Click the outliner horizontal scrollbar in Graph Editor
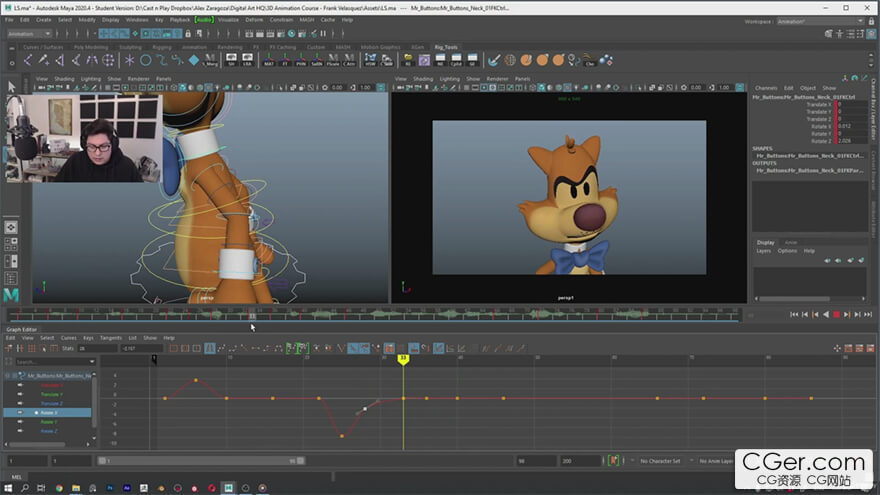Screen dimensions: 880x495 37,444
